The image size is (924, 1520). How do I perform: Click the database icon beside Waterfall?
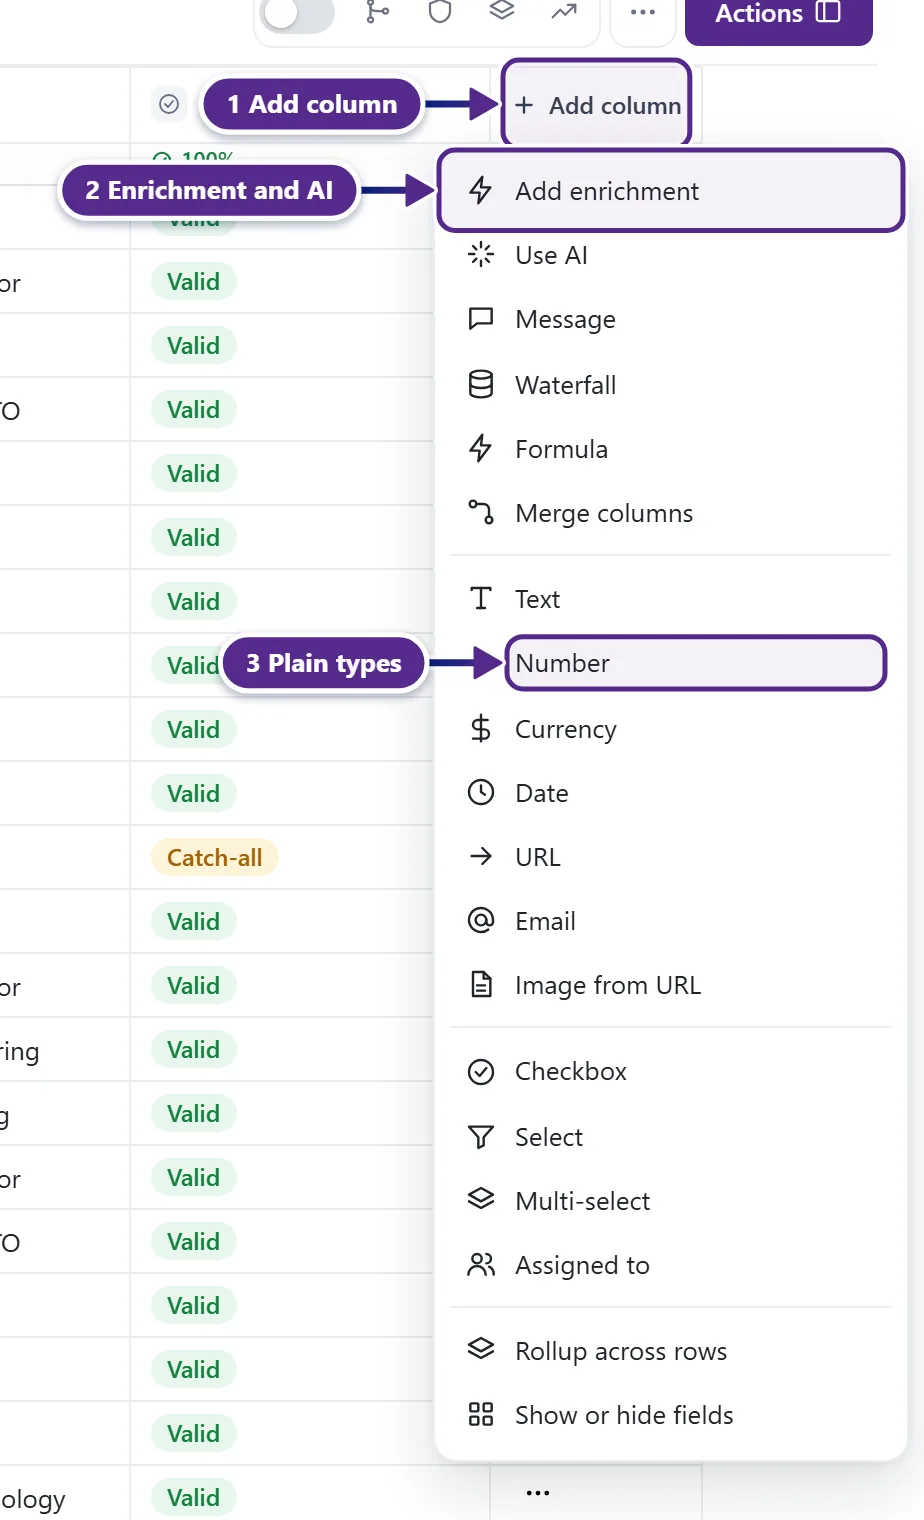tap(481, 384)
